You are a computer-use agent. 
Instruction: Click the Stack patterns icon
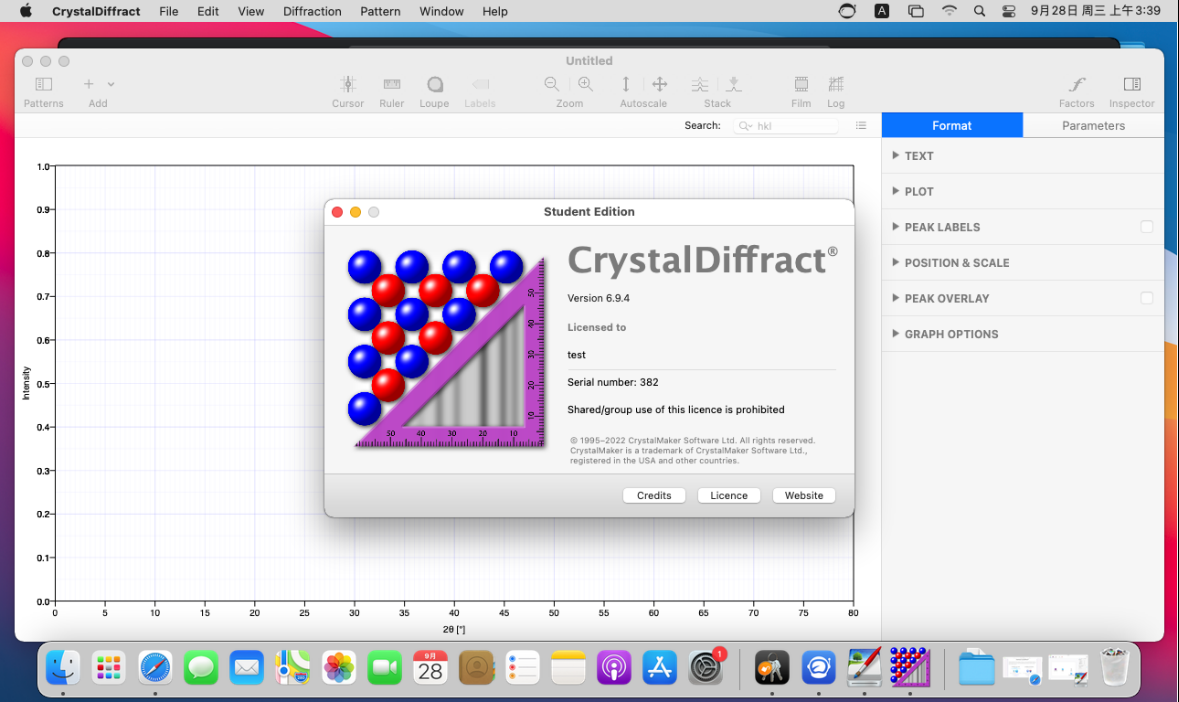[700, 84]
